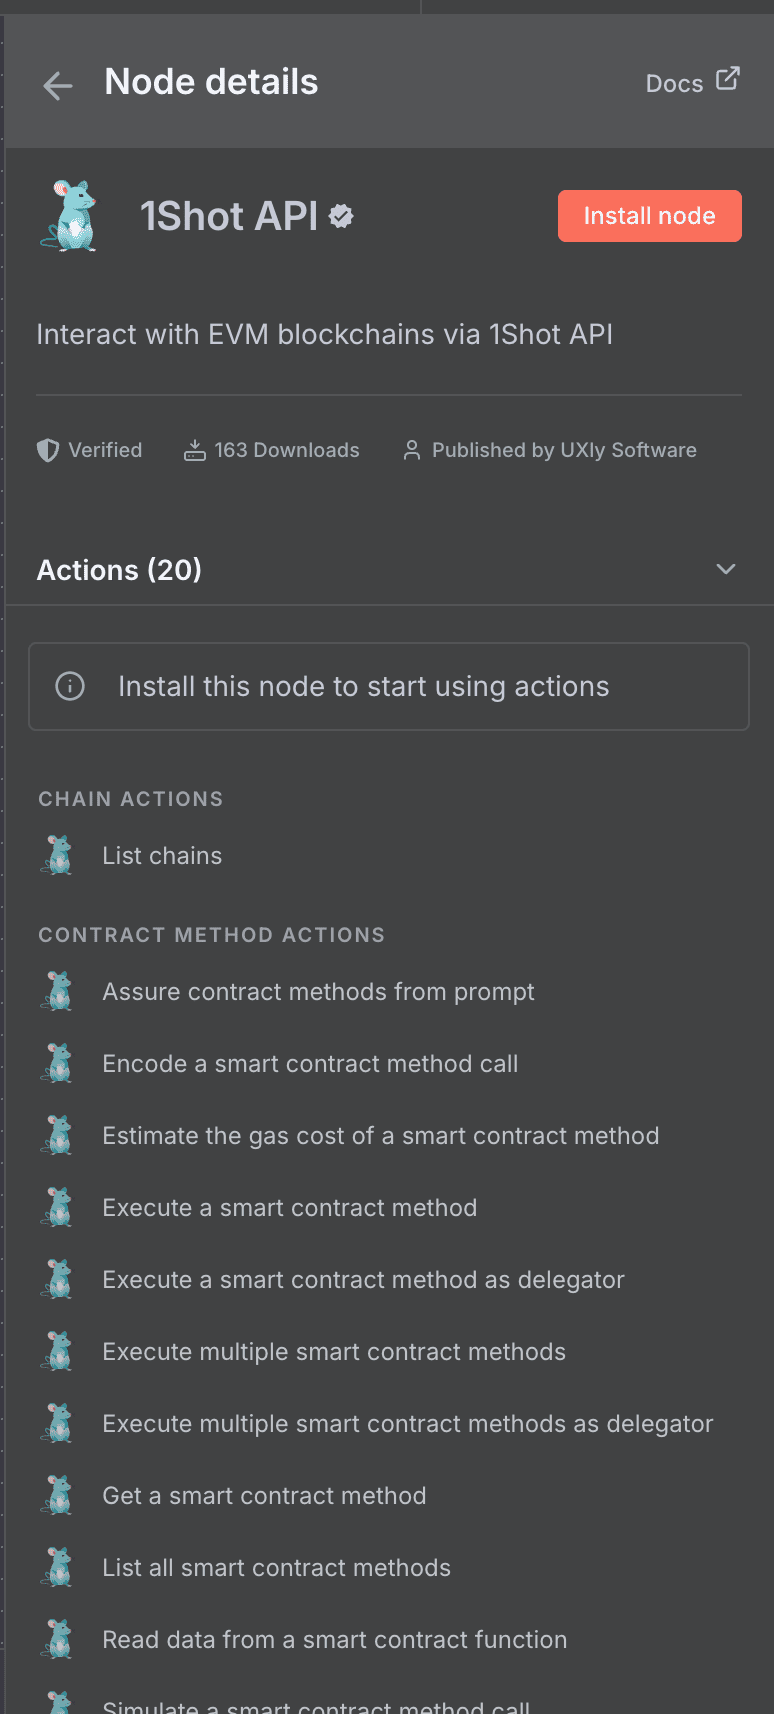Screen dimensions: 774x1714
Task: Select the List chains action
Action: point(162,855)
